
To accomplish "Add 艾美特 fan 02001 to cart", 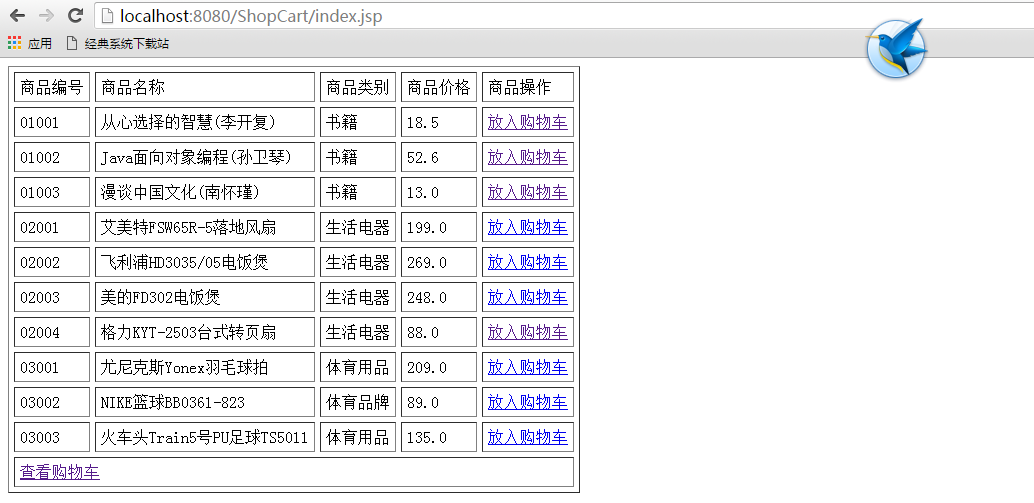I will [x=528, y=227].
